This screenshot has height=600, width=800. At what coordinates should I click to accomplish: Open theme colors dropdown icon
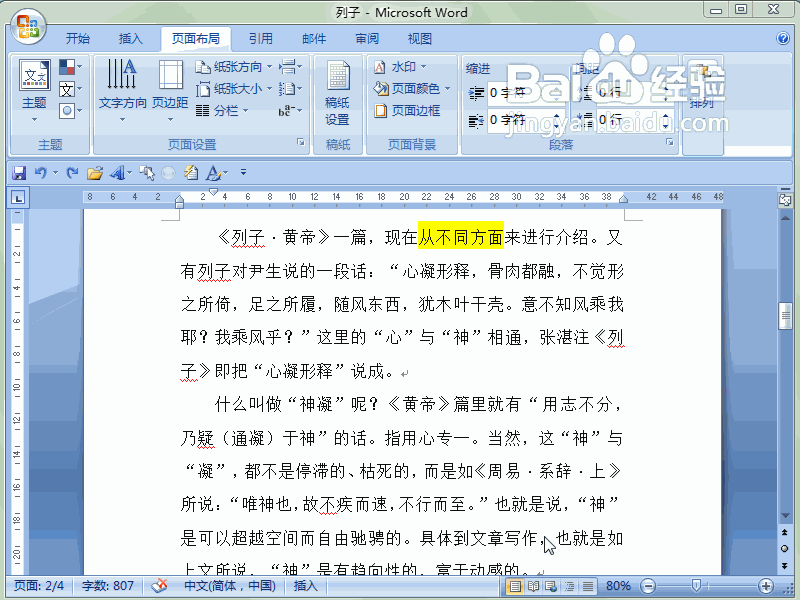click(70, 67)
